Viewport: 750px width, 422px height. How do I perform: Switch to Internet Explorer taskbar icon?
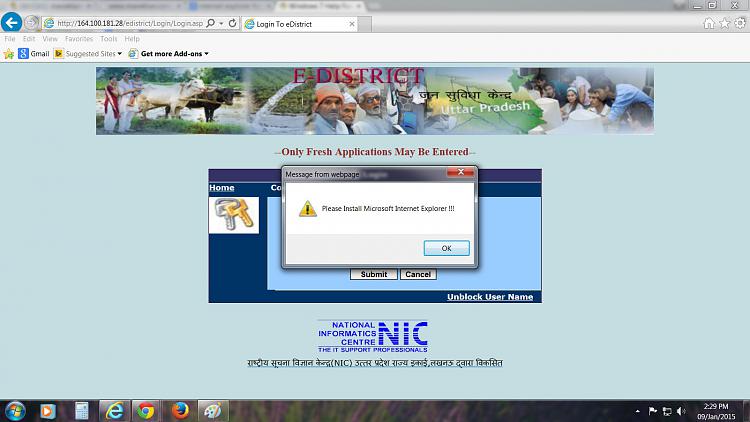click(114, 411)
